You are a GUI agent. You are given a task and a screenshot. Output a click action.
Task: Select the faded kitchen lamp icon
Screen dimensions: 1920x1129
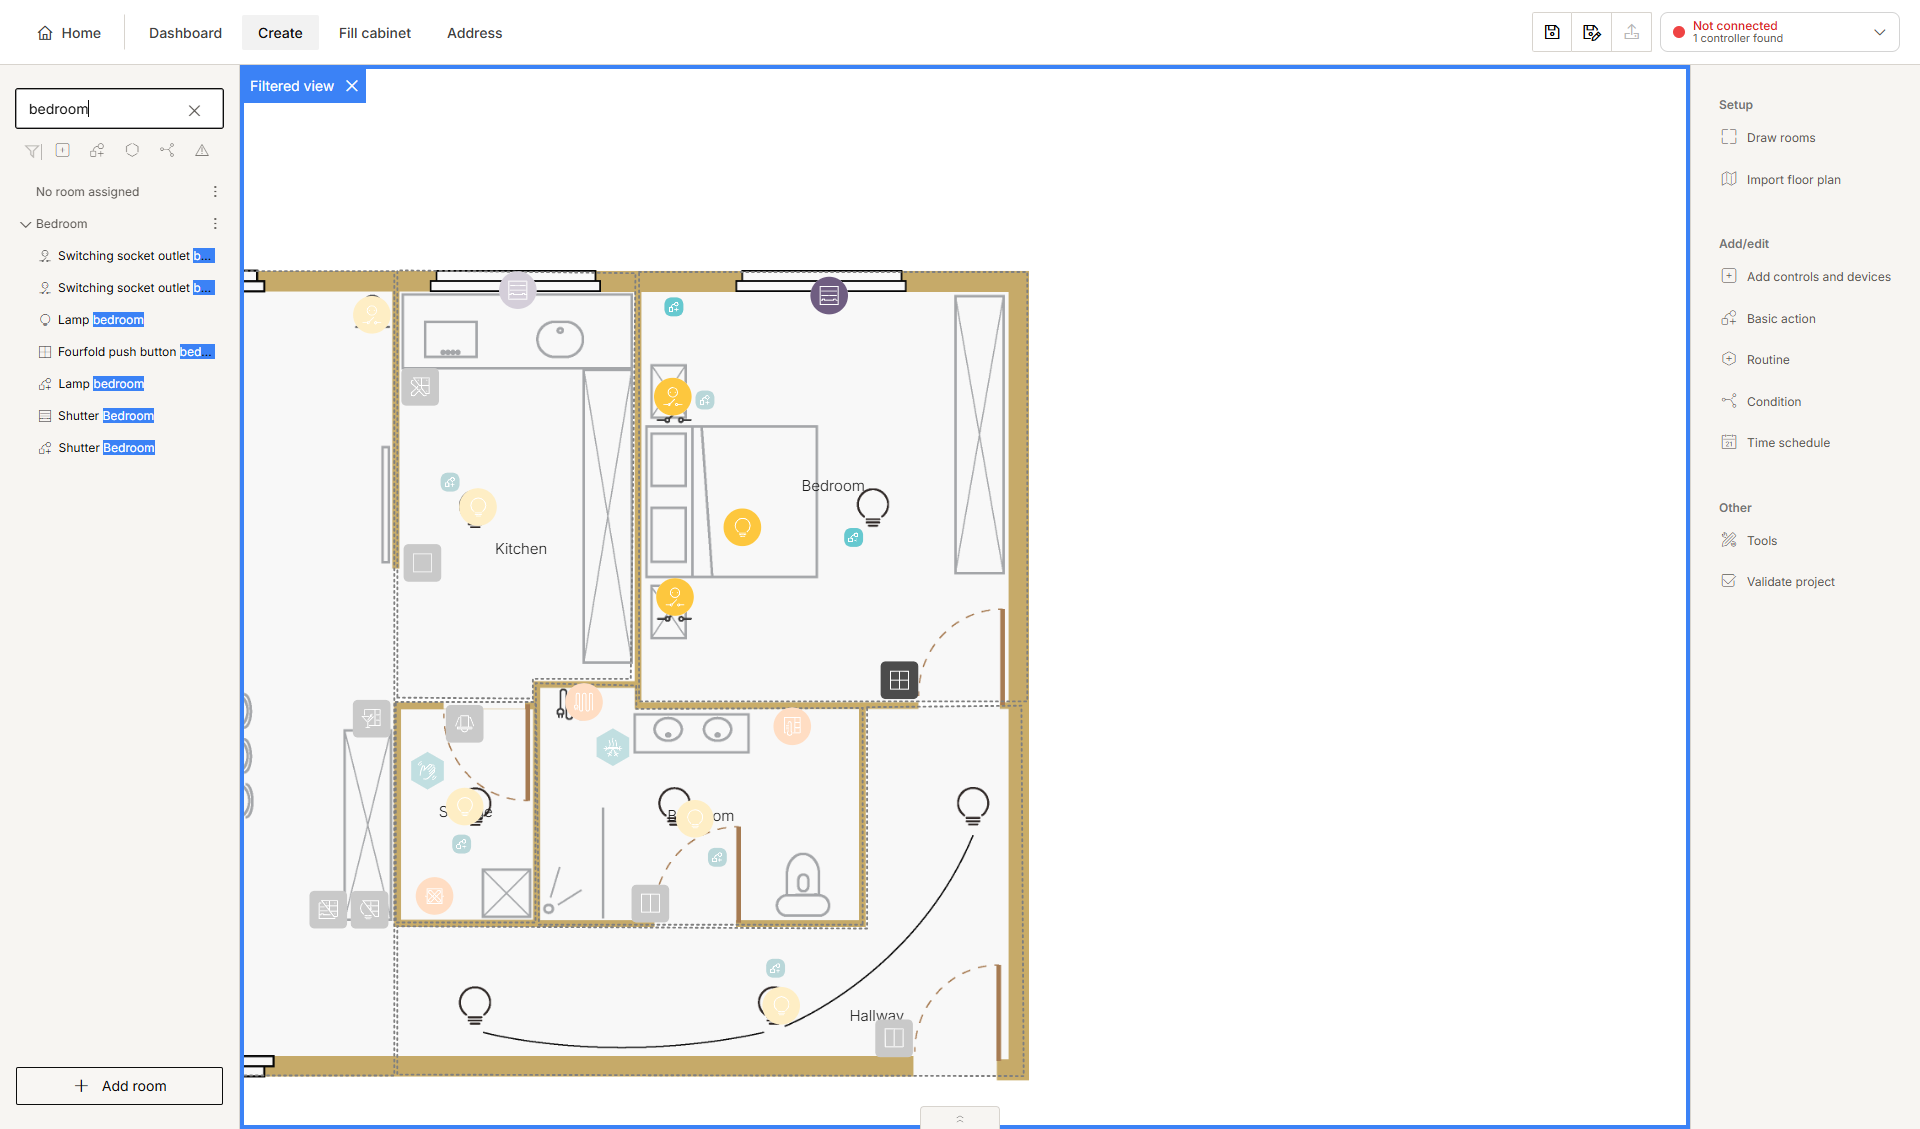(x=477, y=507)
